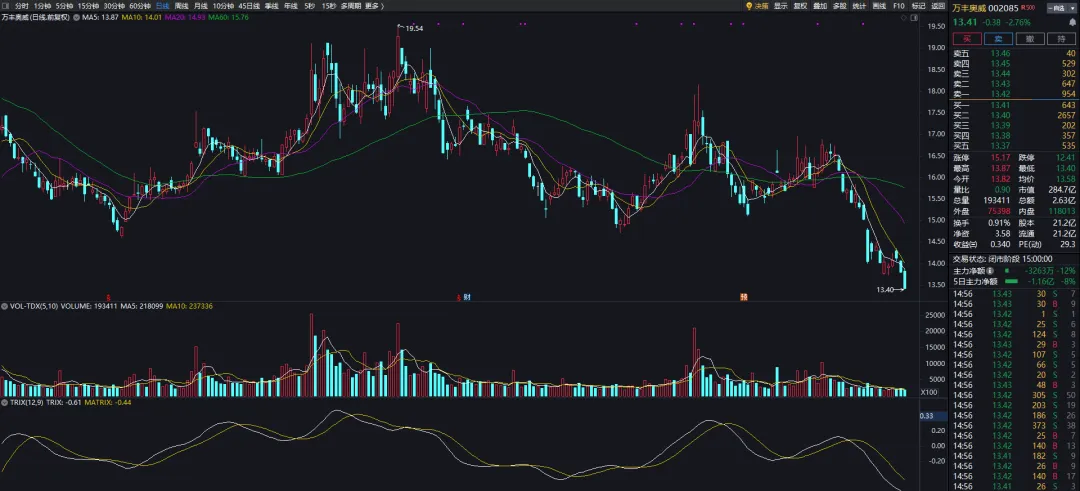The height and width of the screenshot is (491, 1080).
Task: Open the 叠加 overlay menu
Action: (x=820, y=6)
